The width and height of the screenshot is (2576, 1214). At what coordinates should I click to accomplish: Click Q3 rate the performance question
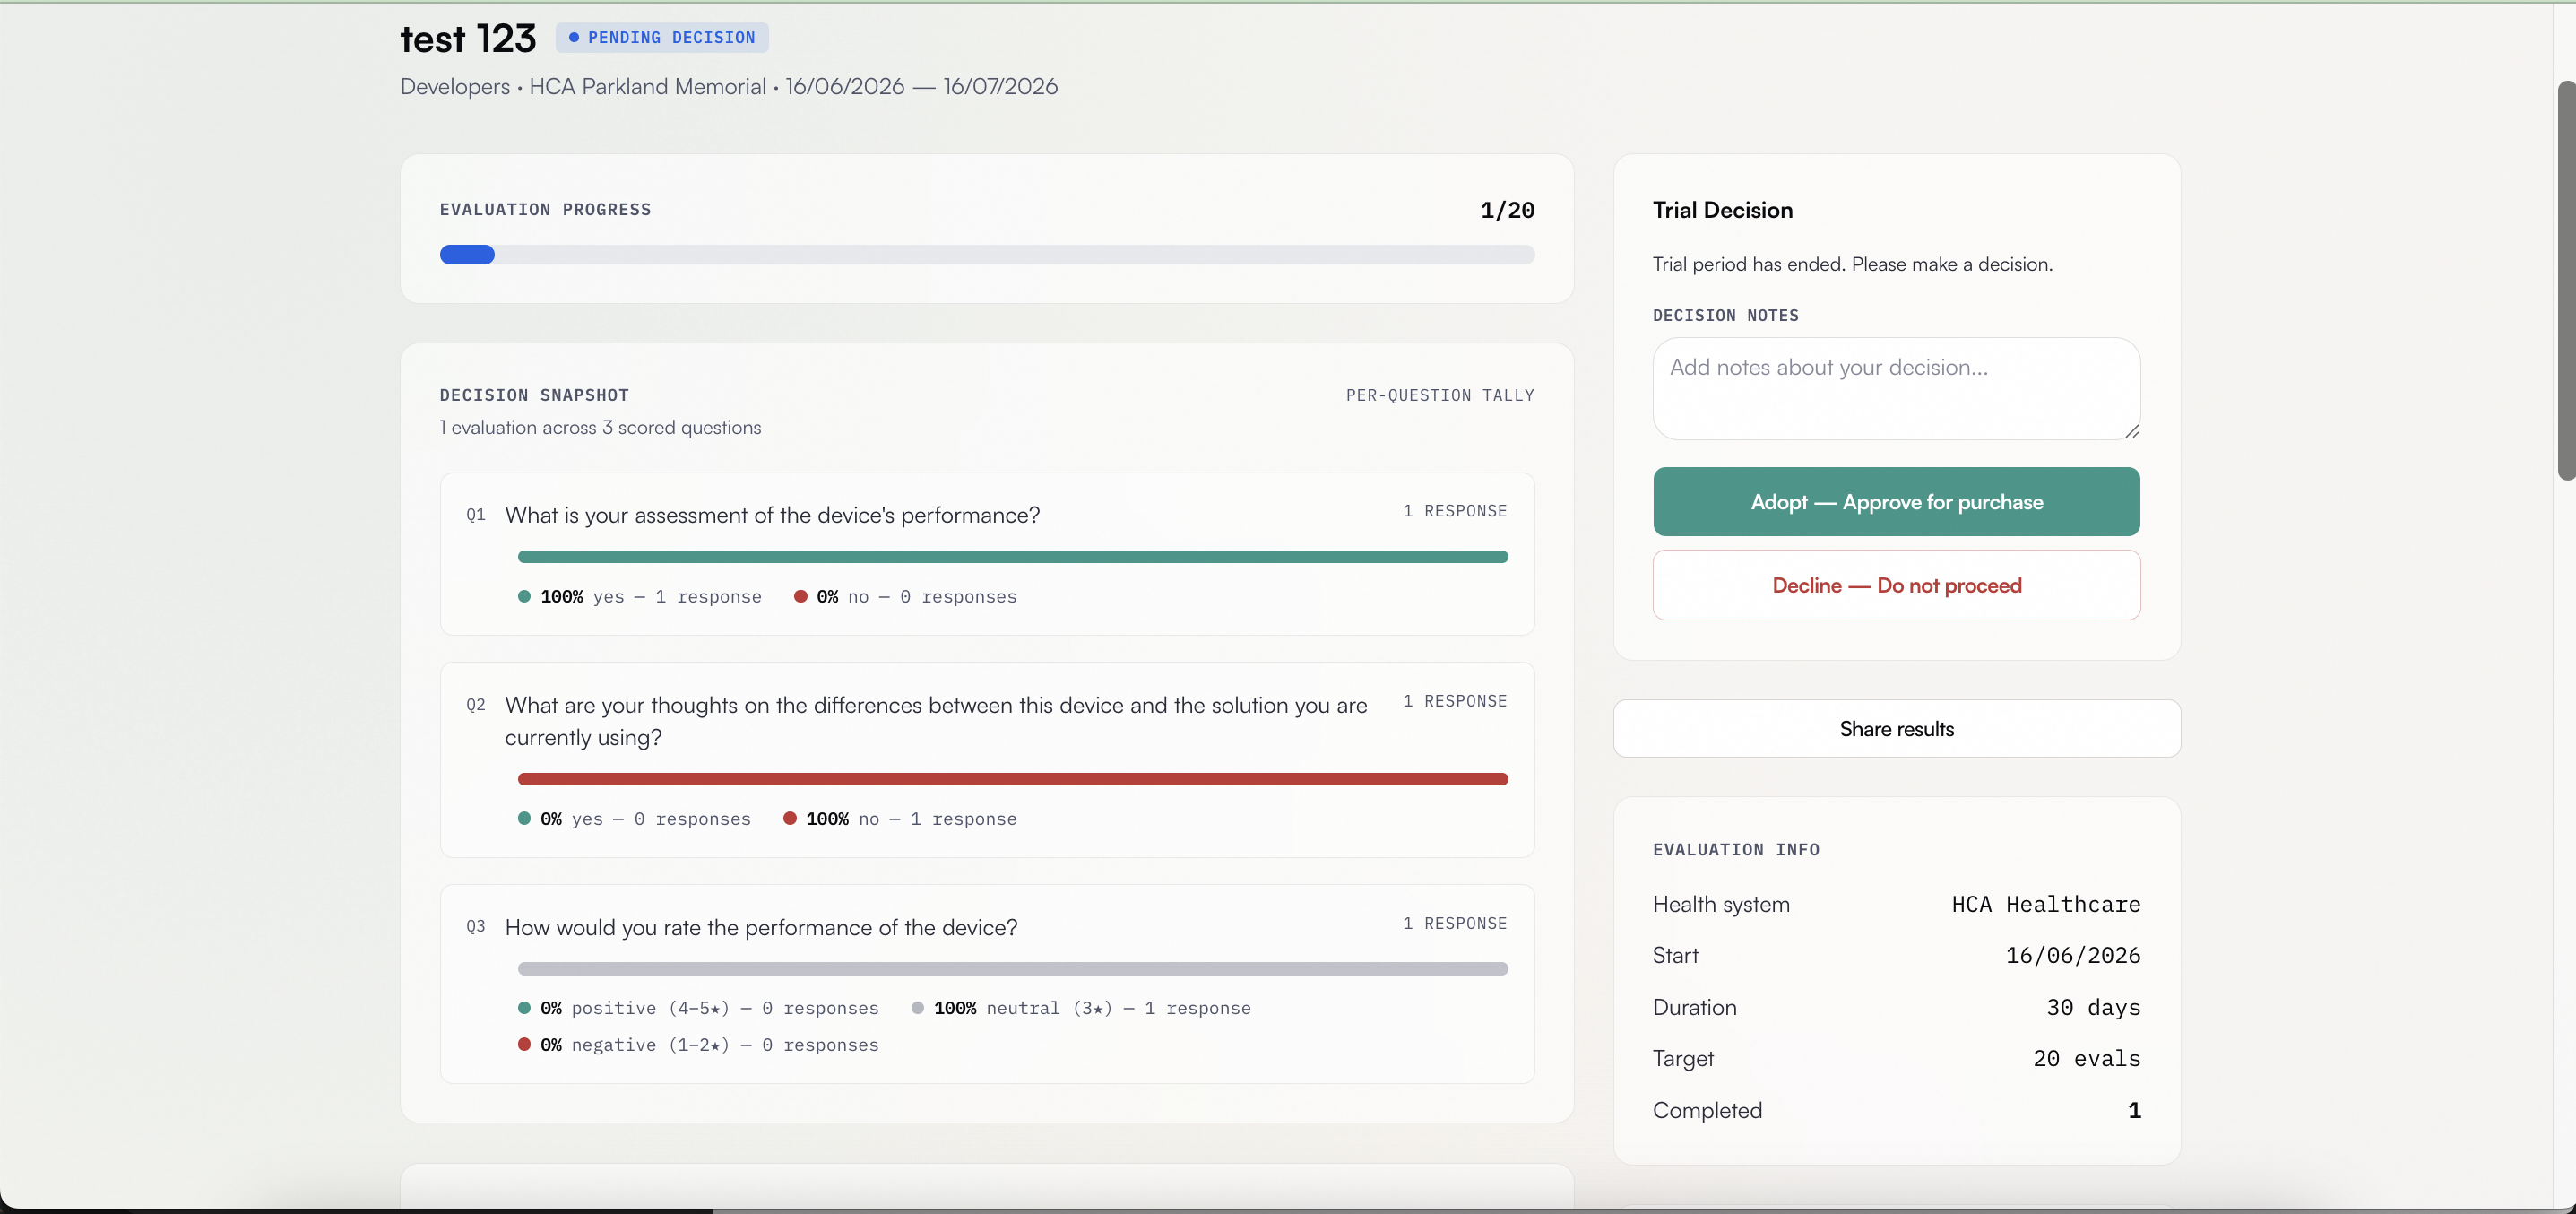pos(761,927)
